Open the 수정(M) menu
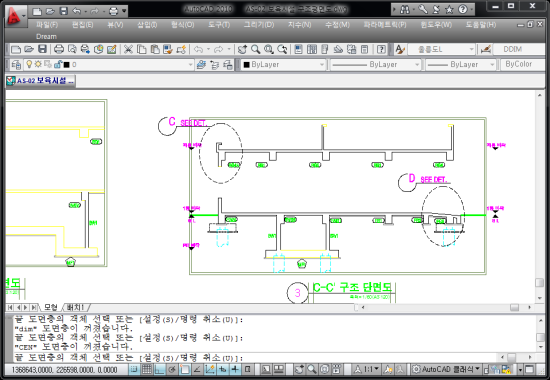 [337, 25]
